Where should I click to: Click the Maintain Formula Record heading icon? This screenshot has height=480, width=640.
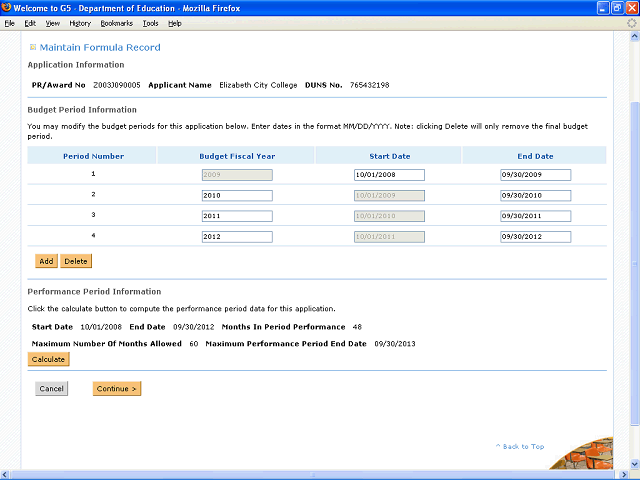32,47
